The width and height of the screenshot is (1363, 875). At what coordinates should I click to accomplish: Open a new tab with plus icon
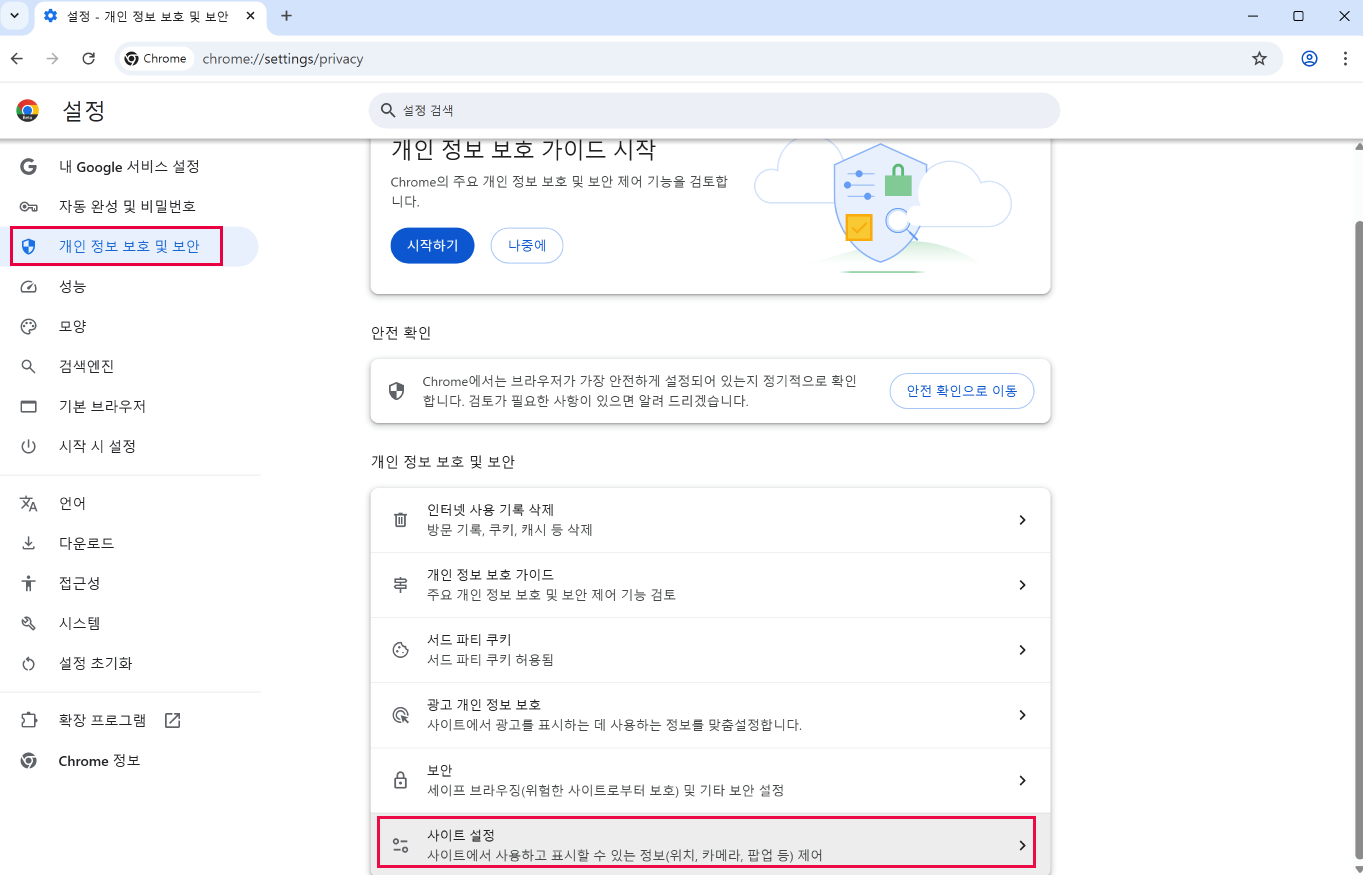(287, 16)
